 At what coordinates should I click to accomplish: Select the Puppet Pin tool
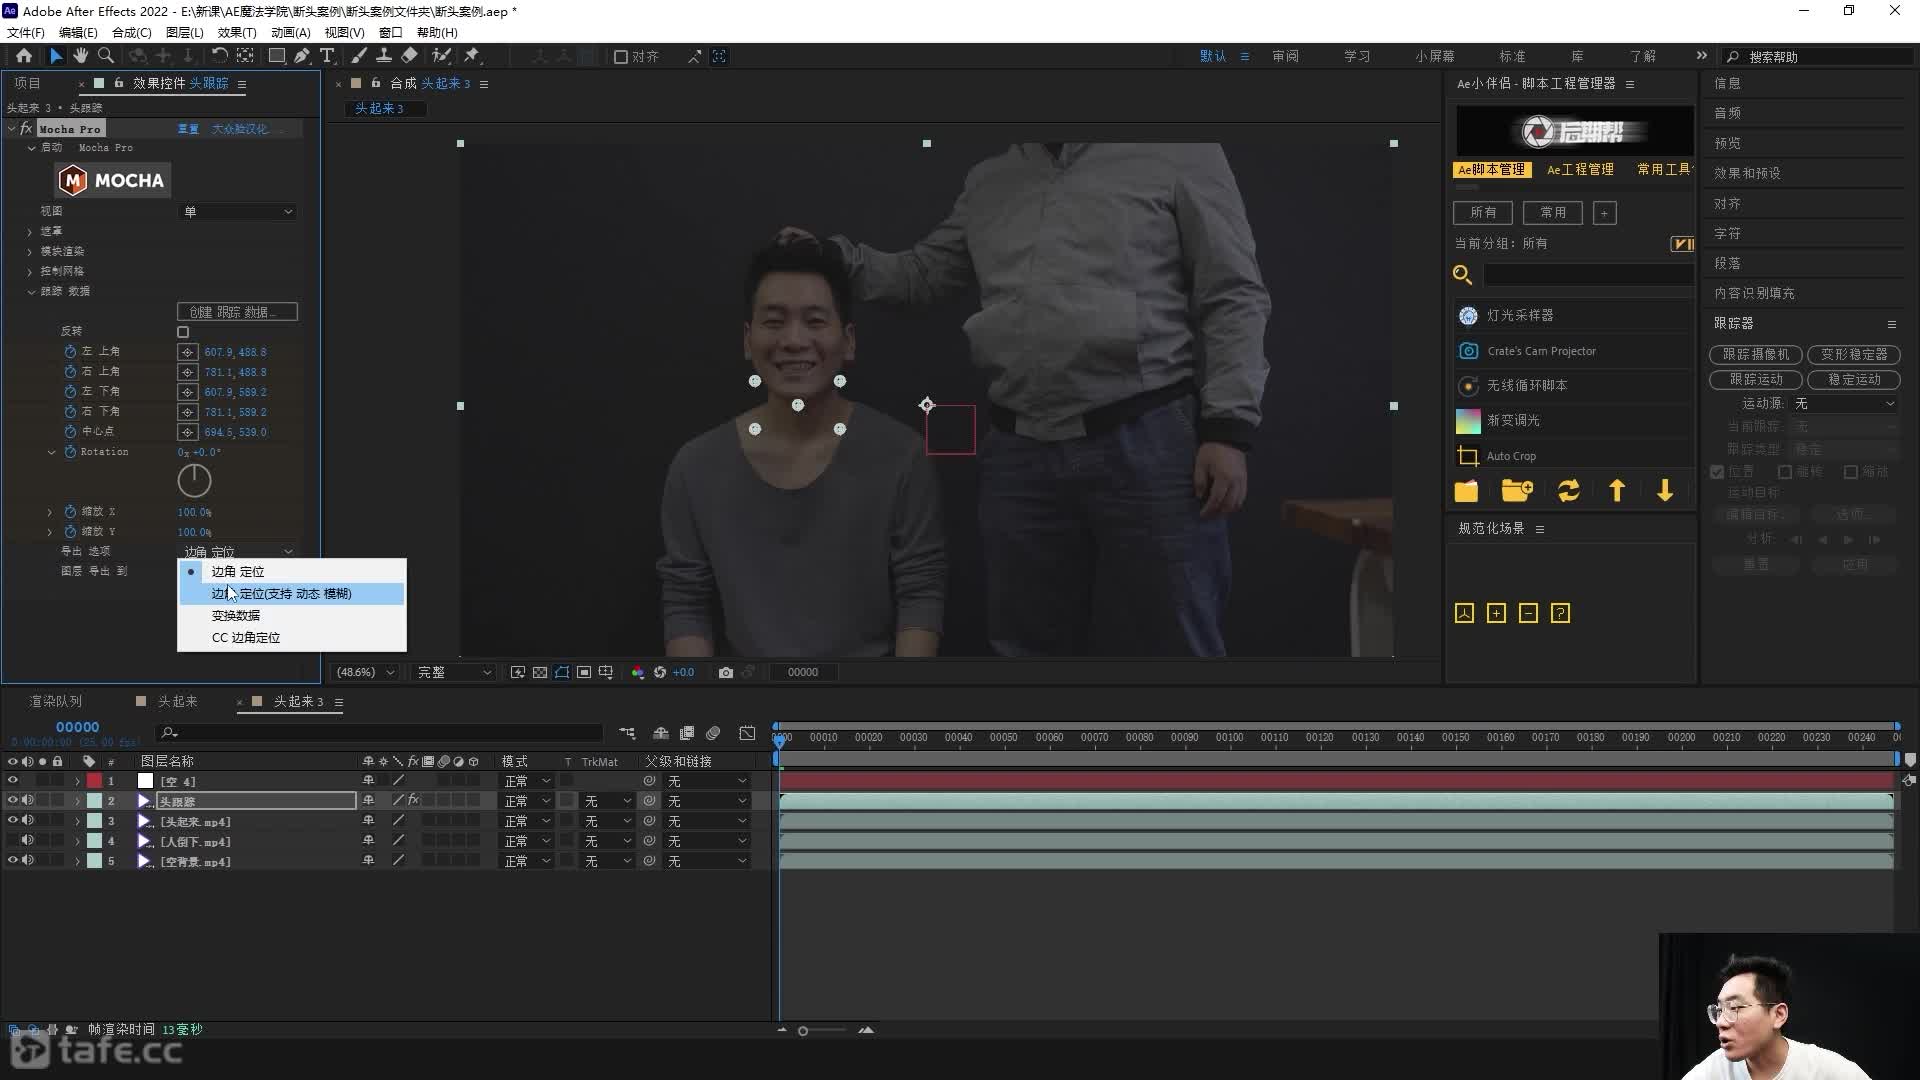point(472,56)
